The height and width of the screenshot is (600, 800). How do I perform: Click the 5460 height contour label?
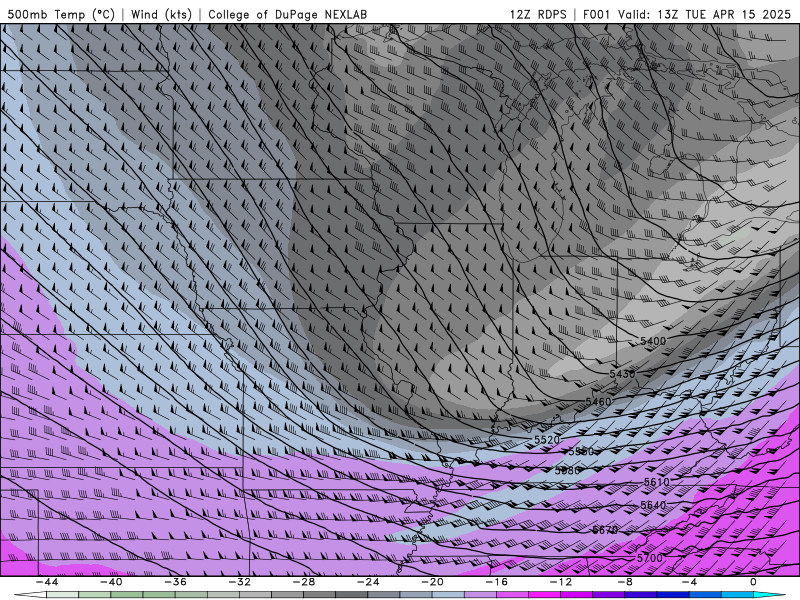click(x=598, y=402)
